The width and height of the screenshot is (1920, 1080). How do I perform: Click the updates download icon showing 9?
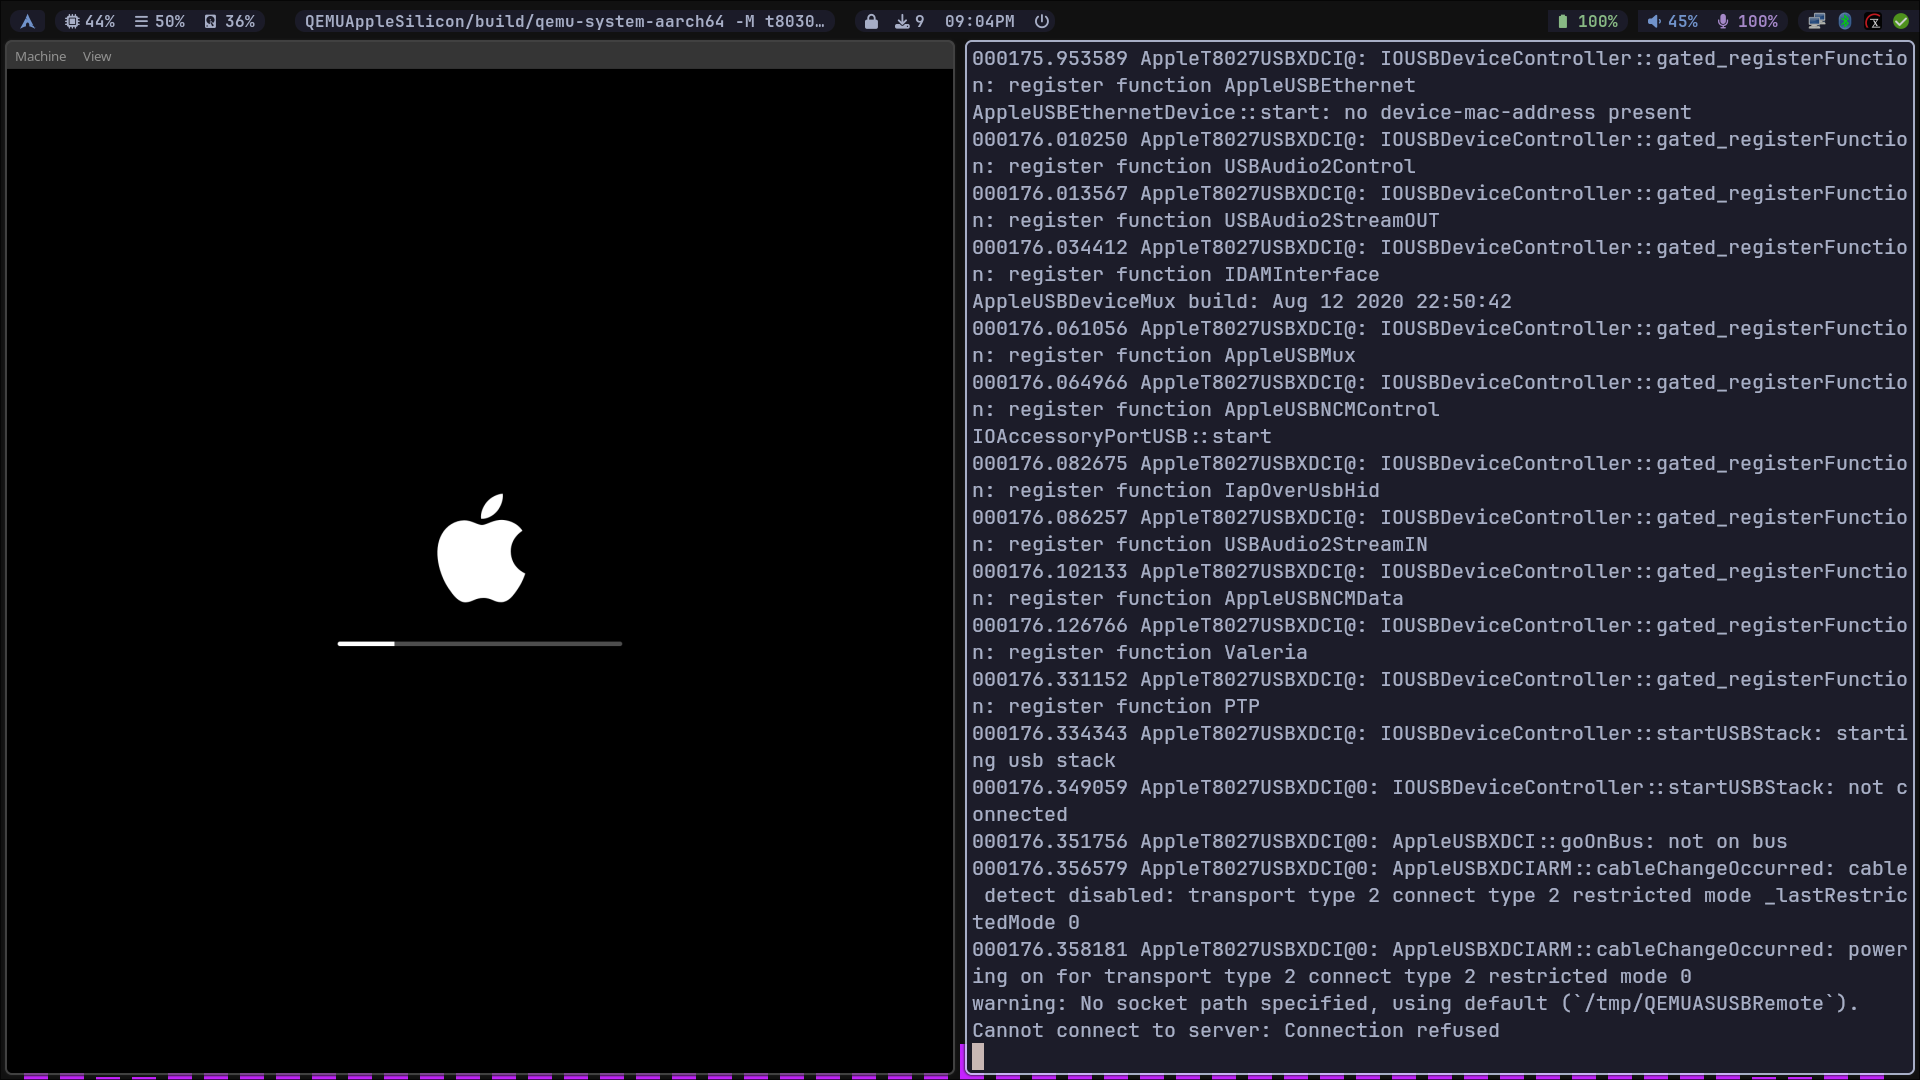point(902,21)
